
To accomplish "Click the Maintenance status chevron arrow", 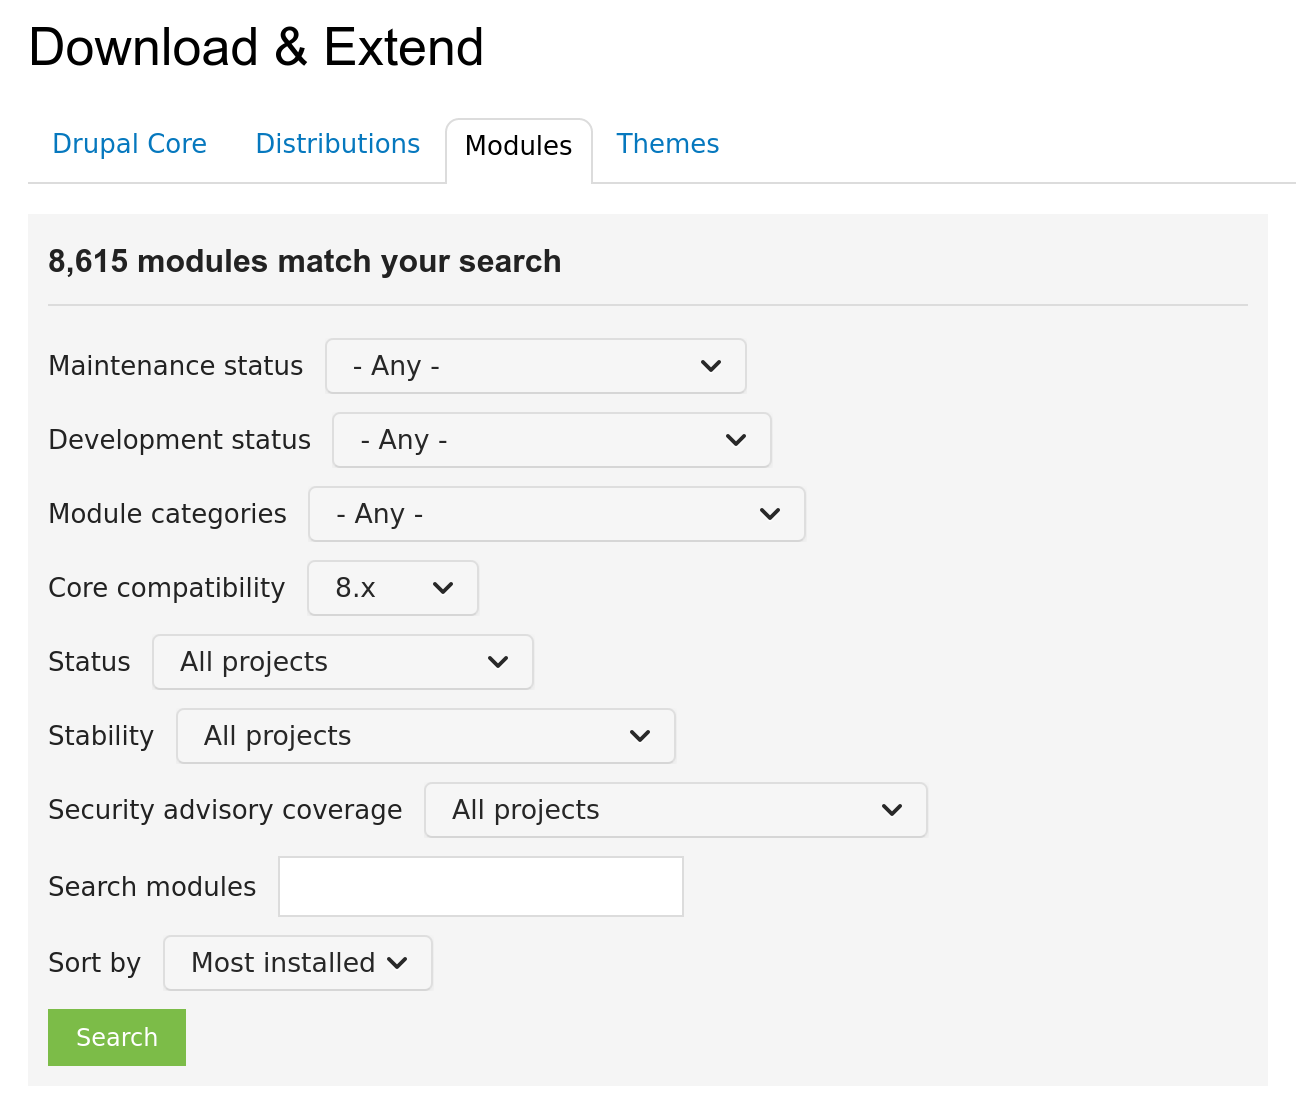I will 711,366.
